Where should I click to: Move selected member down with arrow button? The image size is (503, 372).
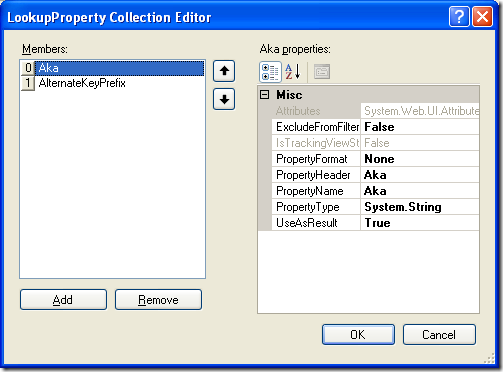224,99
